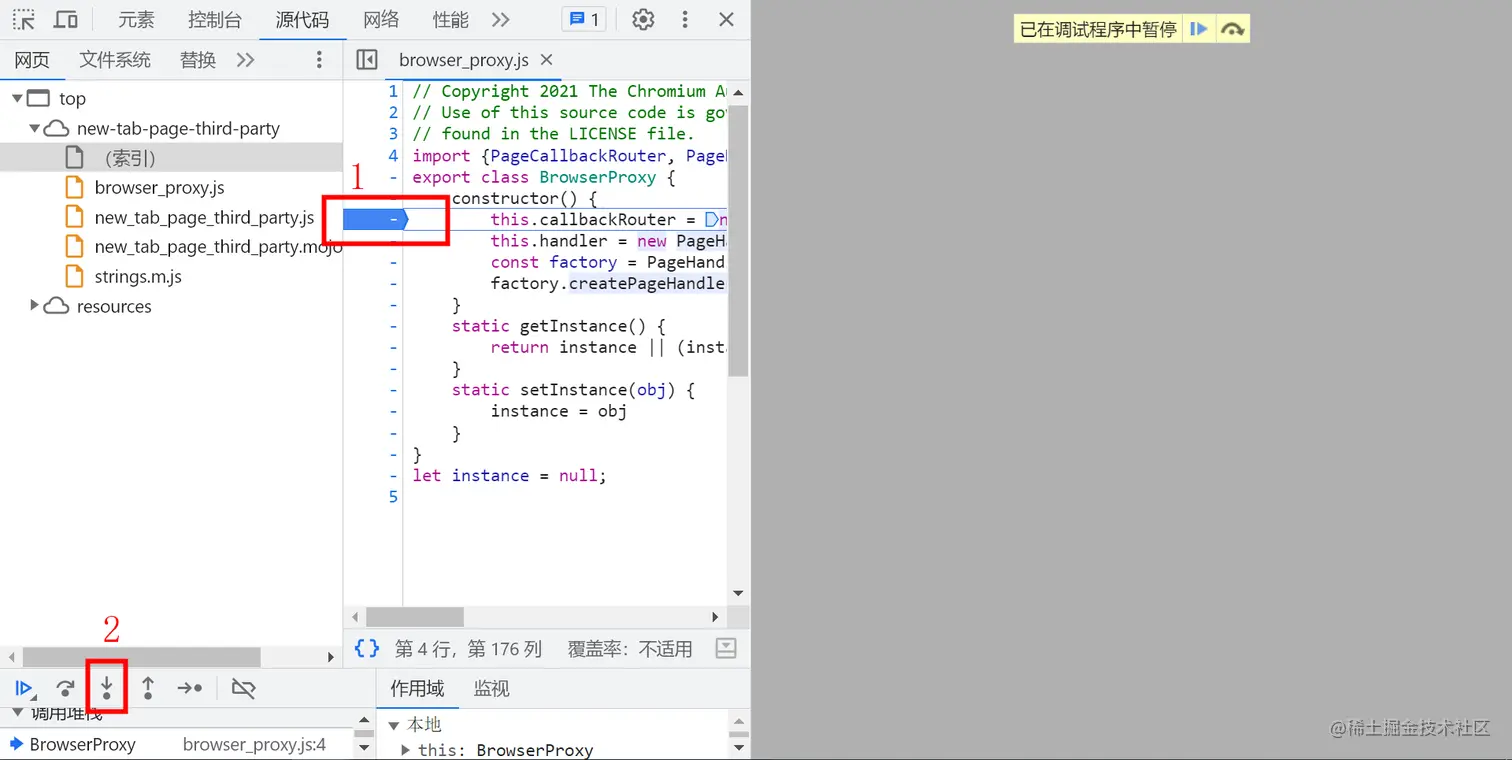This screenshot has height=760, width=1512.
Task: Click the 第 4 行, 第 176 列 position indicator
Action: [x=468, y=649]
